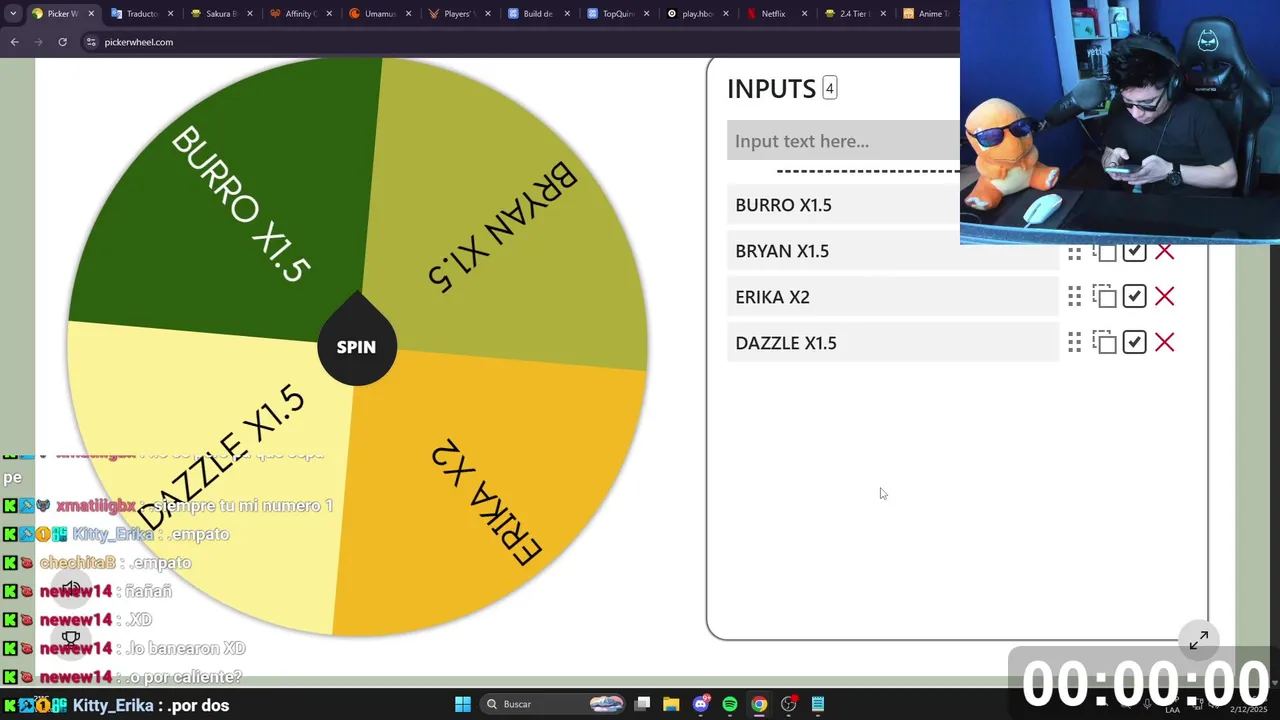Switch to the Traductor browser tab
The image size is (1280, 720).
click(143, 14)
